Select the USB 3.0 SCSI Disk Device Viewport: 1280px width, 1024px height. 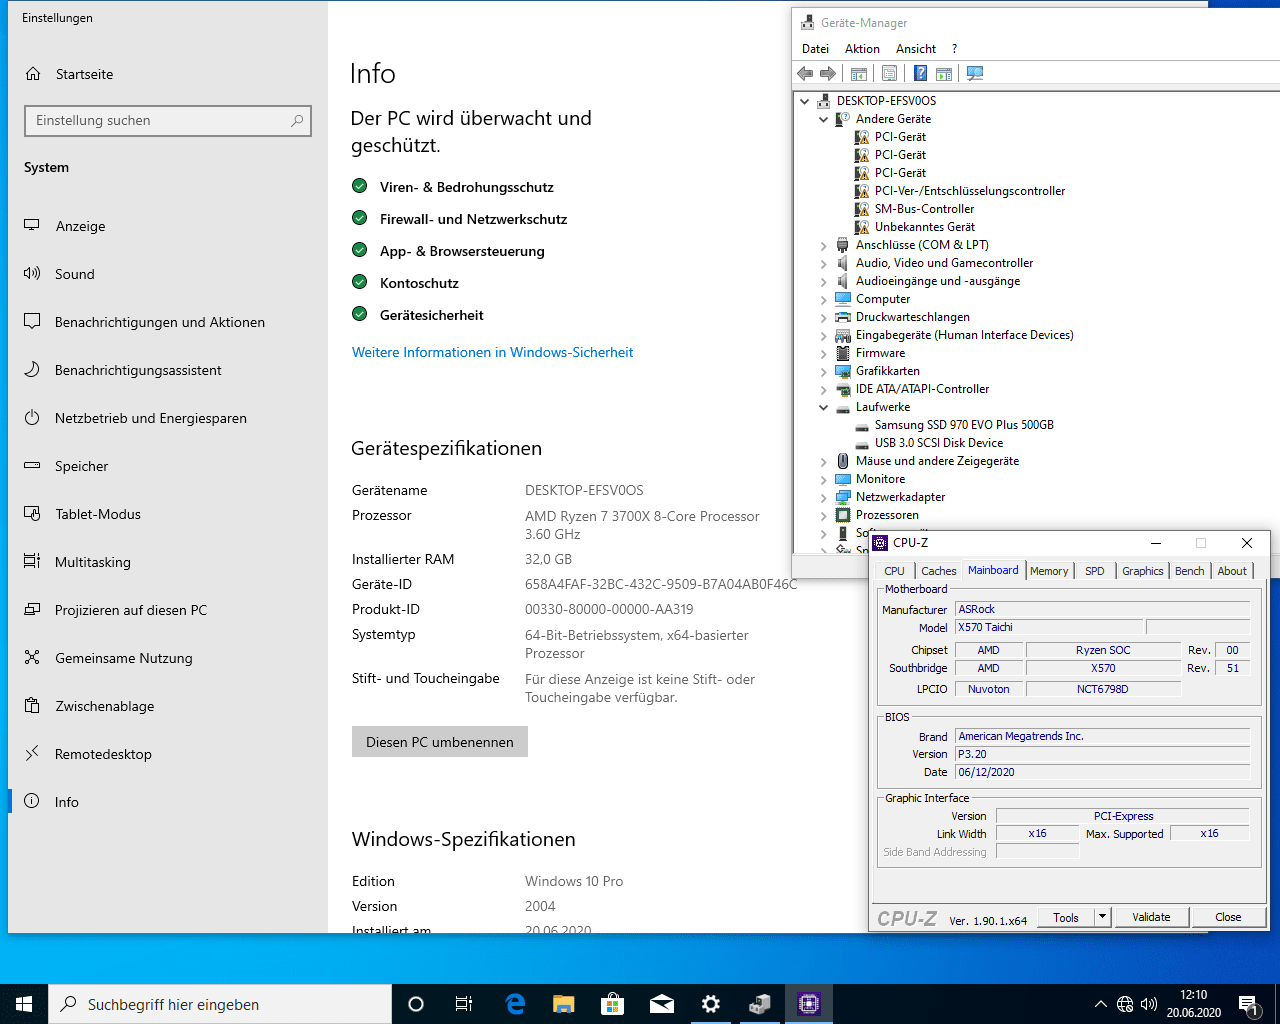click(x=939, y=443)
